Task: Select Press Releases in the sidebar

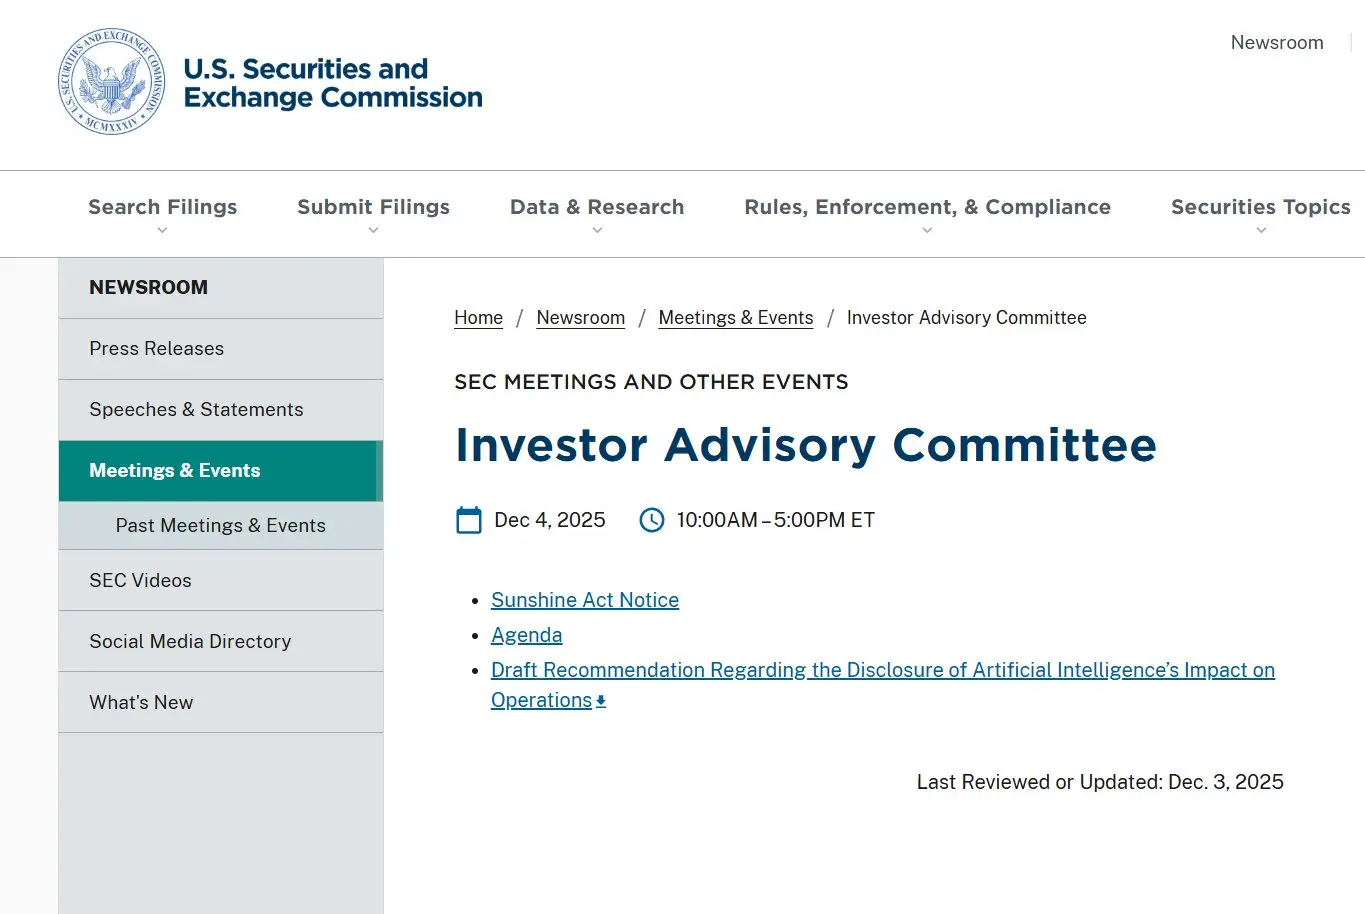Action: point(157,349)
